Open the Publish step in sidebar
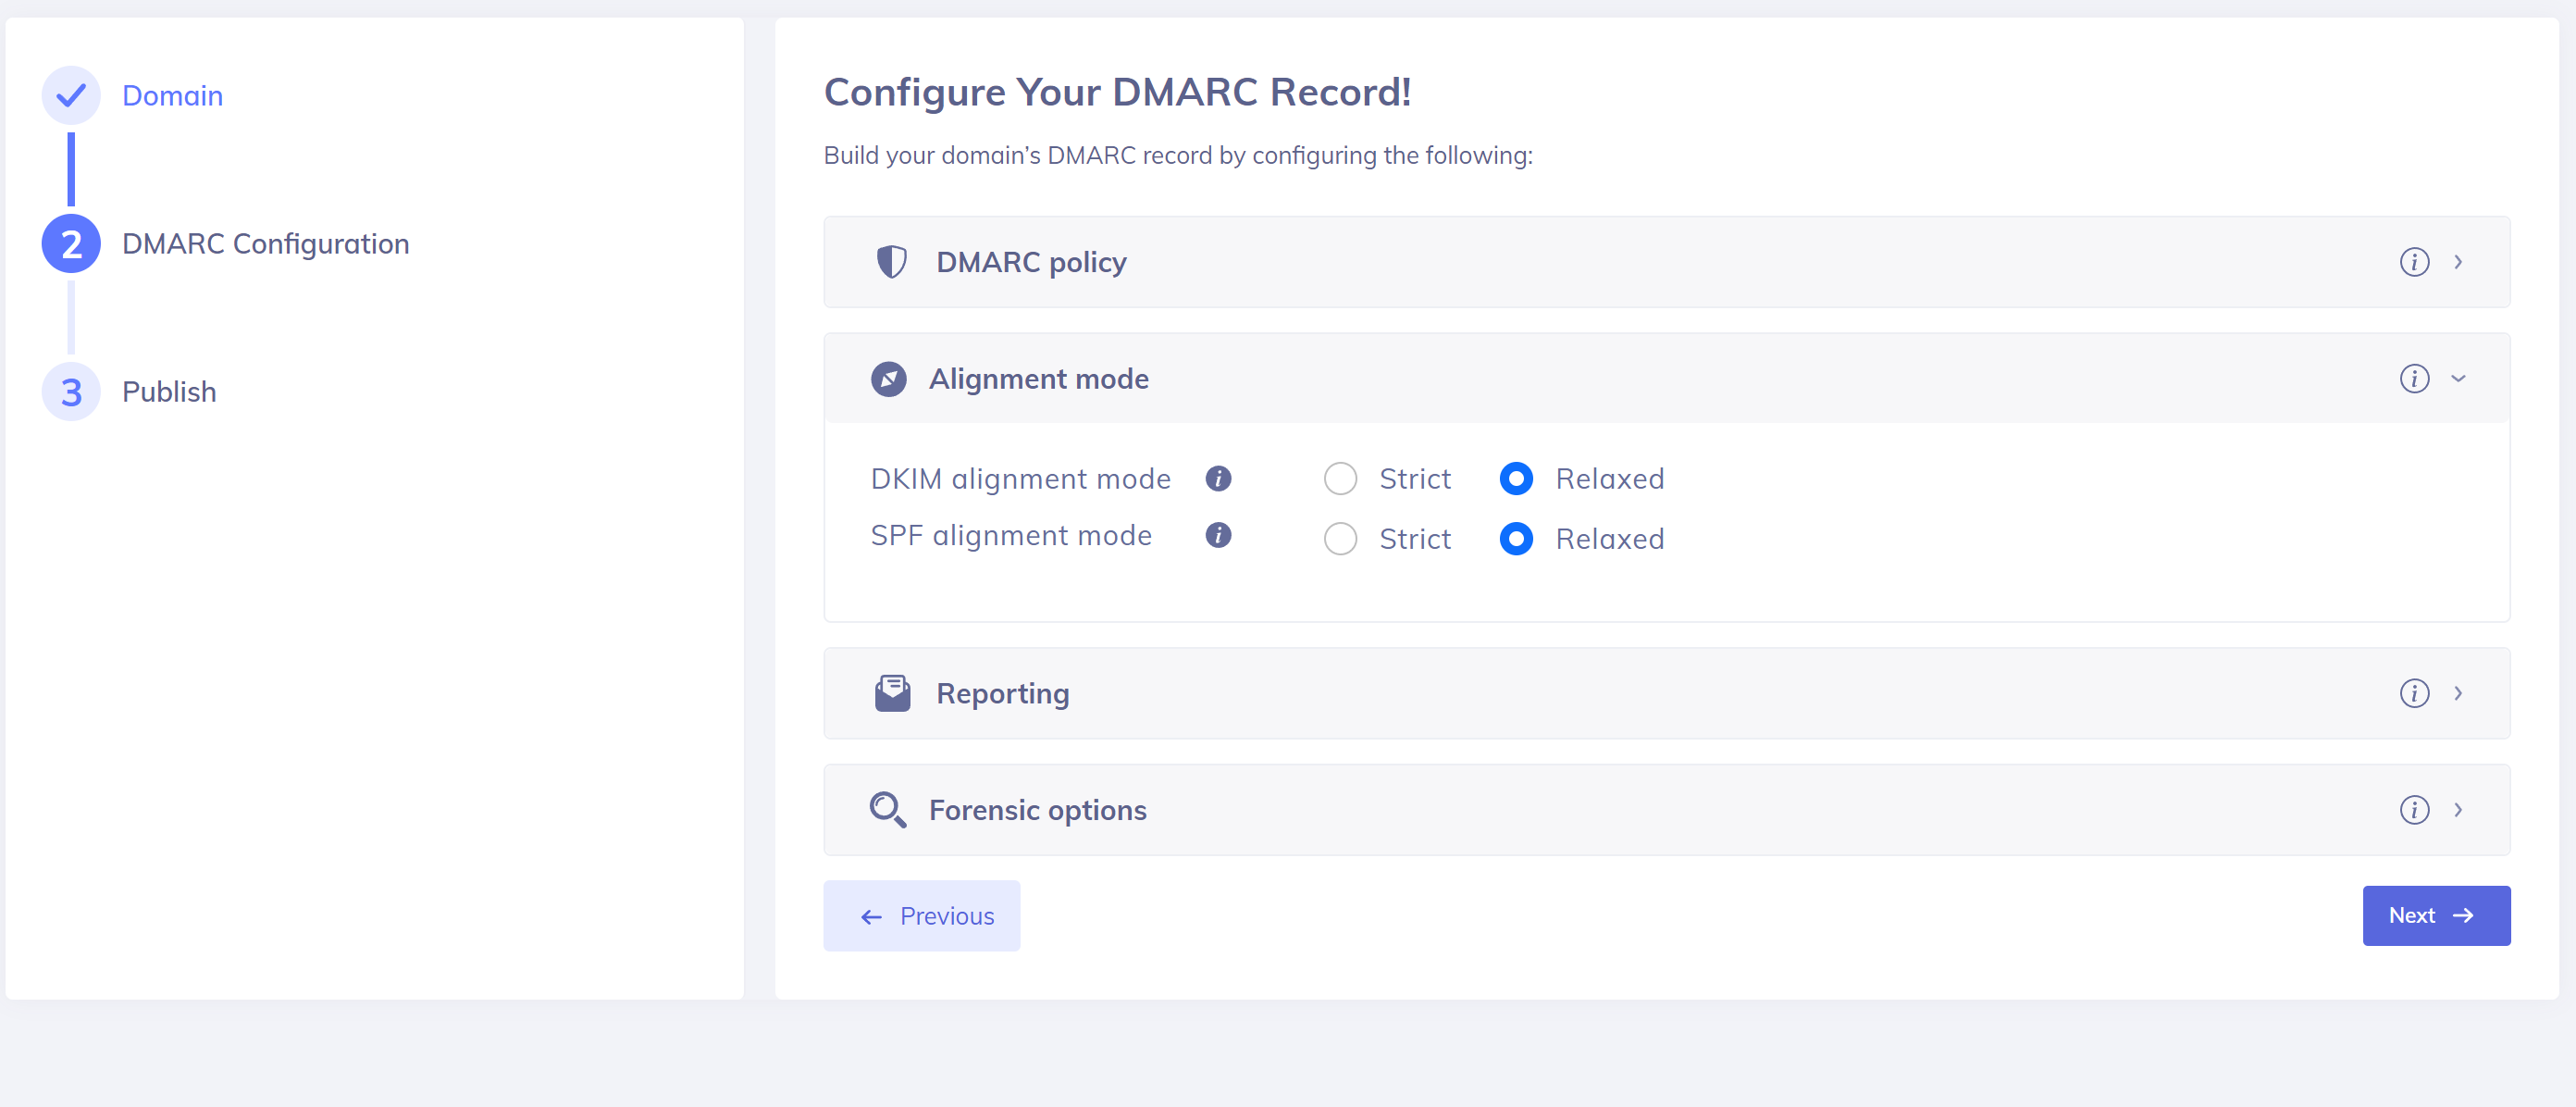Screen dimensions: 2576x1107 (x=168, y=392)
